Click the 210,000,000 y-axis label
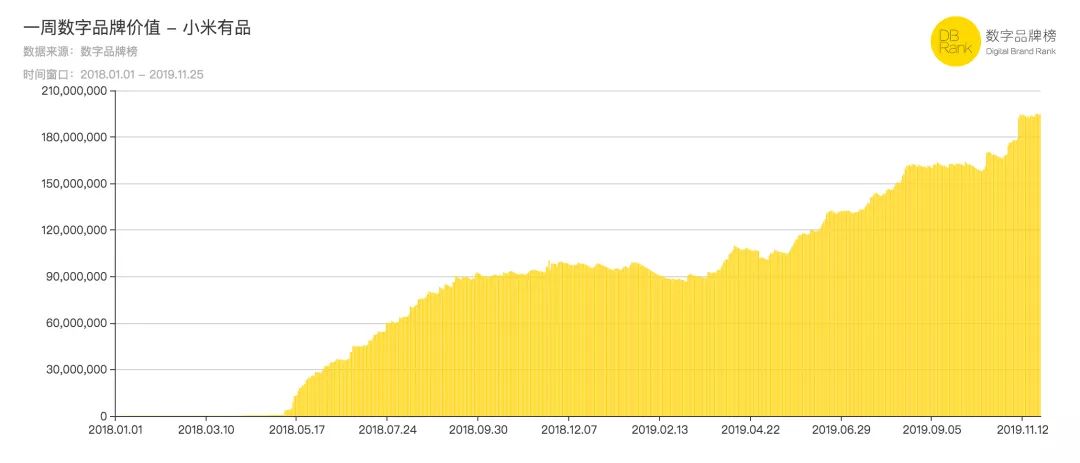The height and width of the screenshot is (463, 1080). (x=74, y=91)
